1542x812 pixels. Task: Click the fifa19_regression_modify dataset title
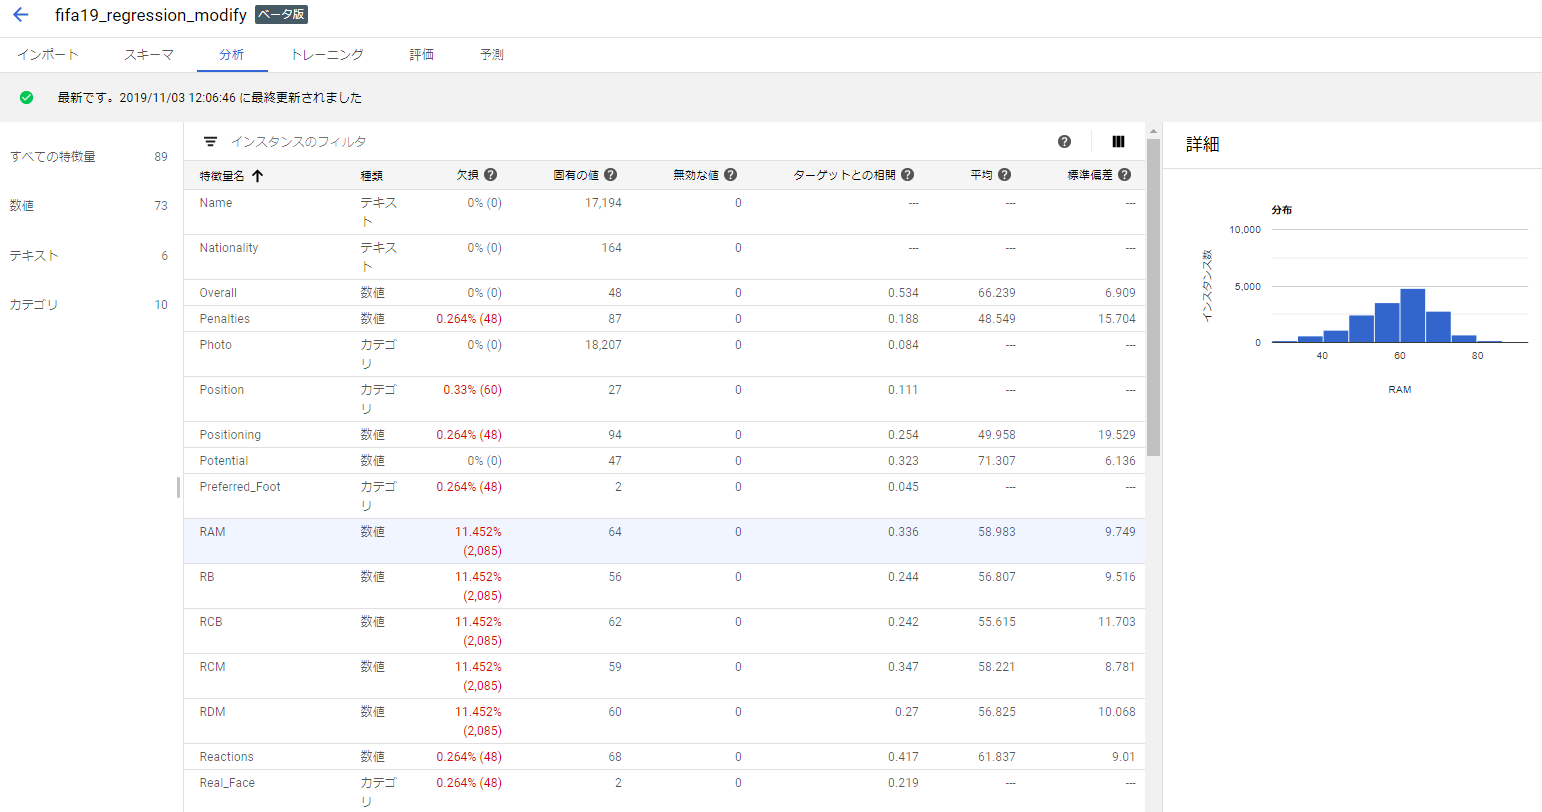pyautogui.click(x=151, y=15)
